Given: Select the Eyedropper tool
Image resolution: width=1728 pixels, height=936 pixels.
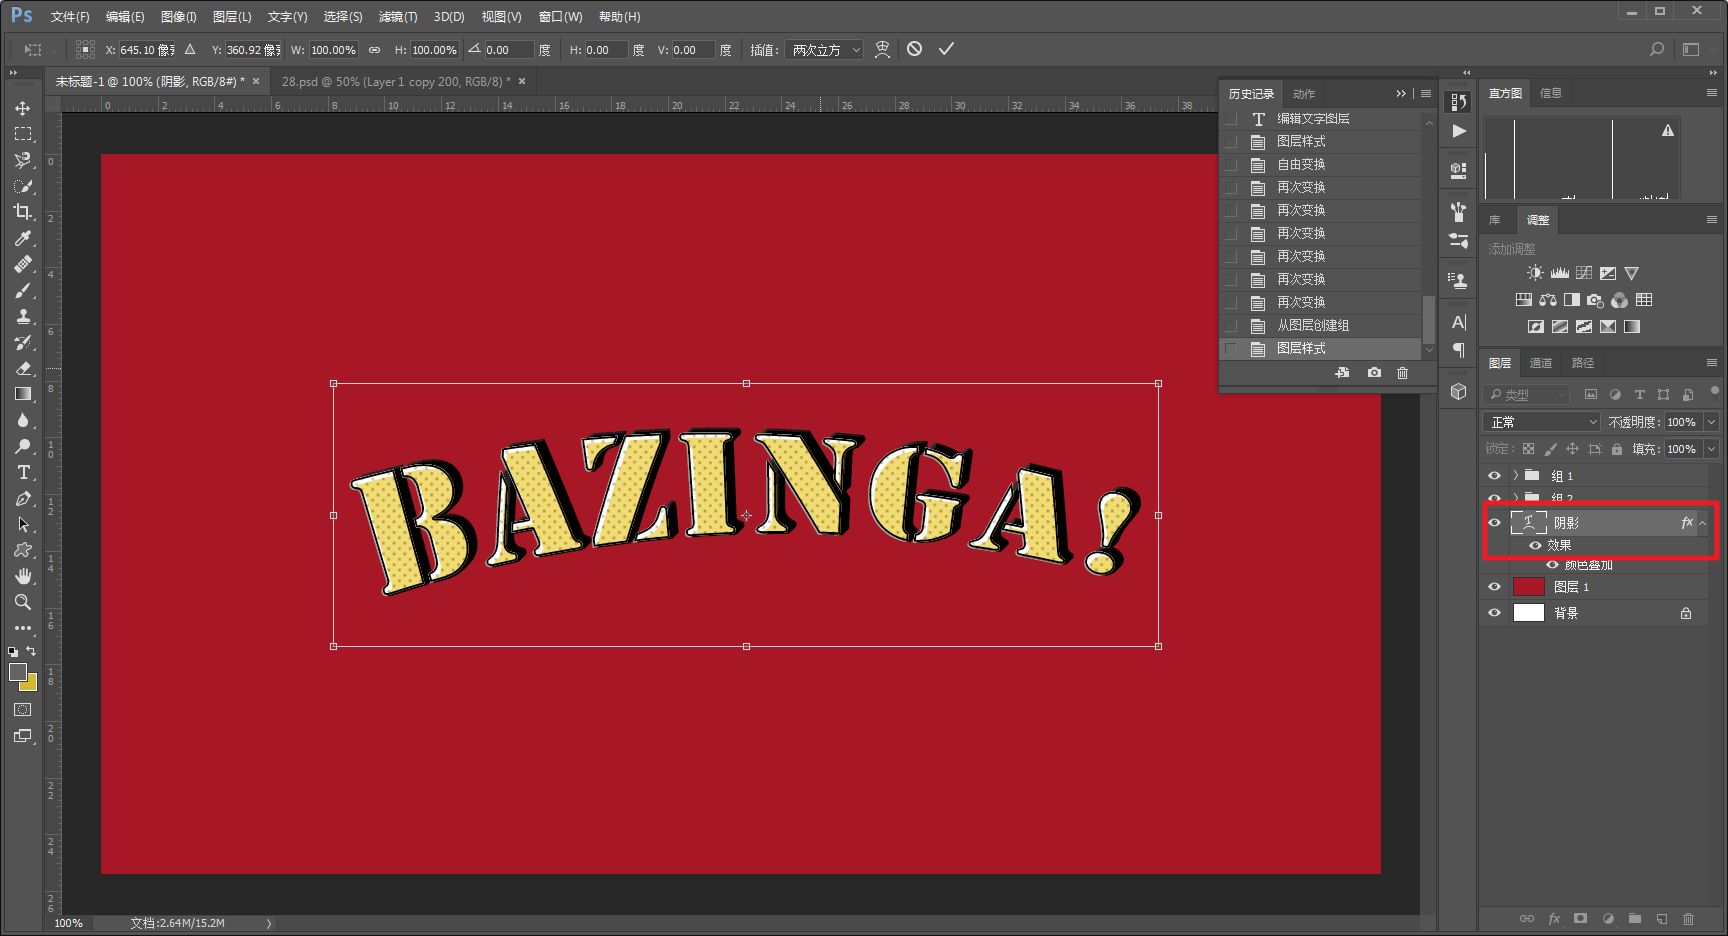Looking at the screenshot, I should pos(23,238).
